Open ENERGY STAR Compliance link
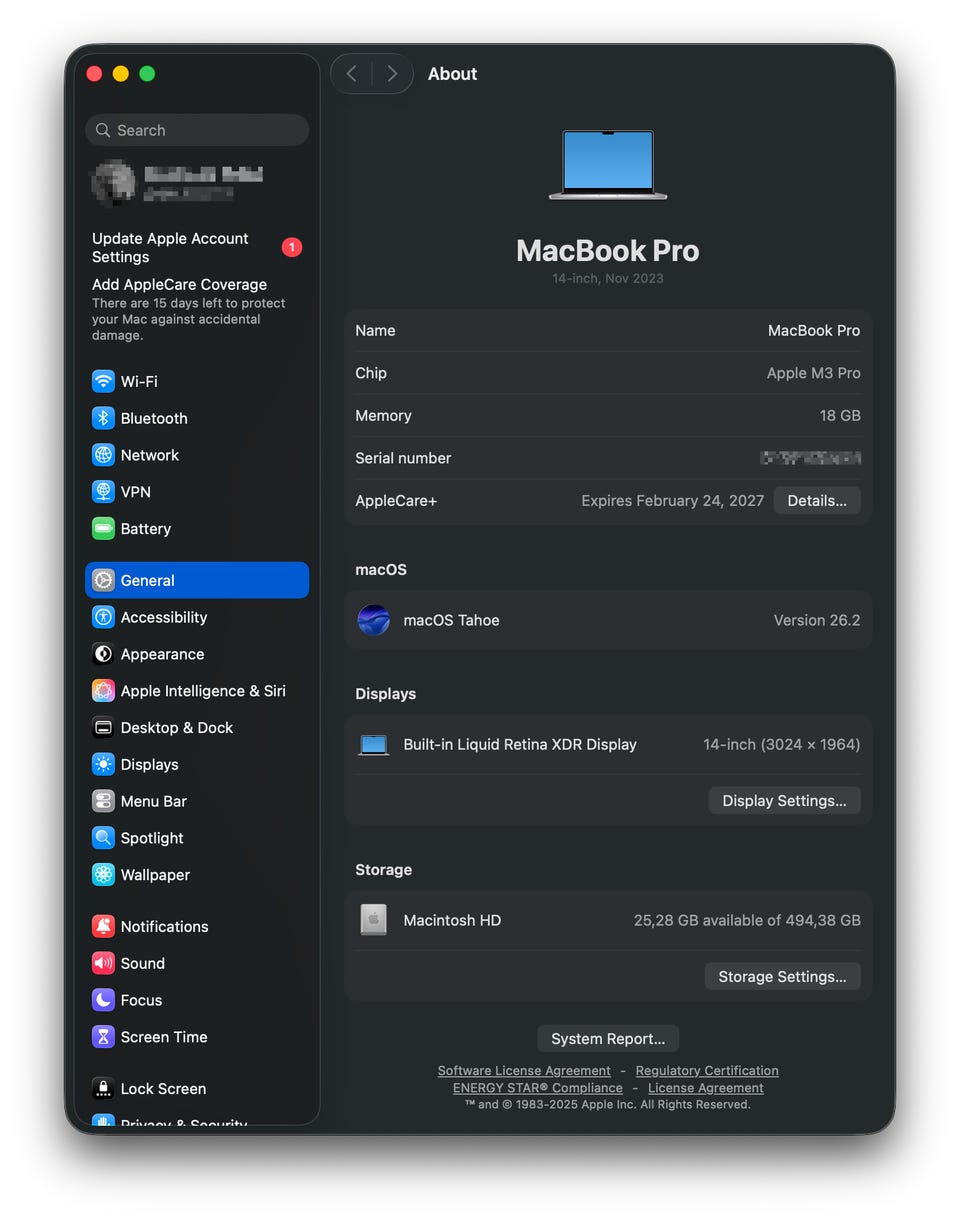 (x=538, y=1088)
